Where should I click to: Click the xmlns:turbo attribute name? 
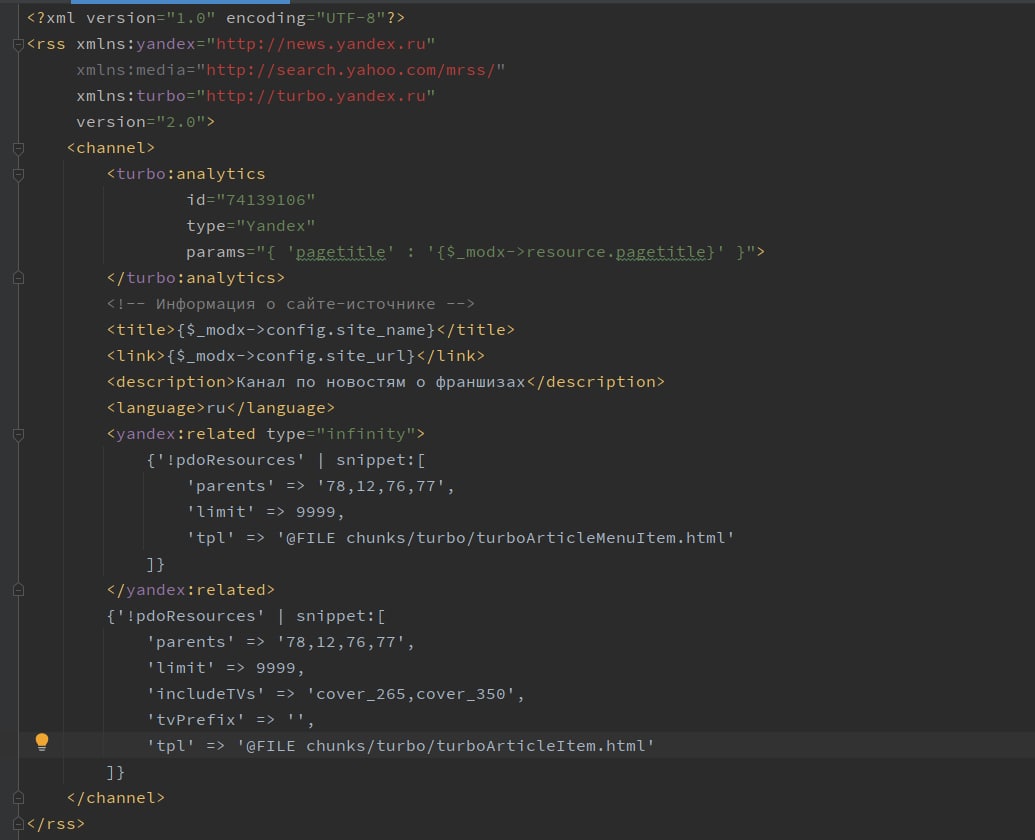coord(131,96)
